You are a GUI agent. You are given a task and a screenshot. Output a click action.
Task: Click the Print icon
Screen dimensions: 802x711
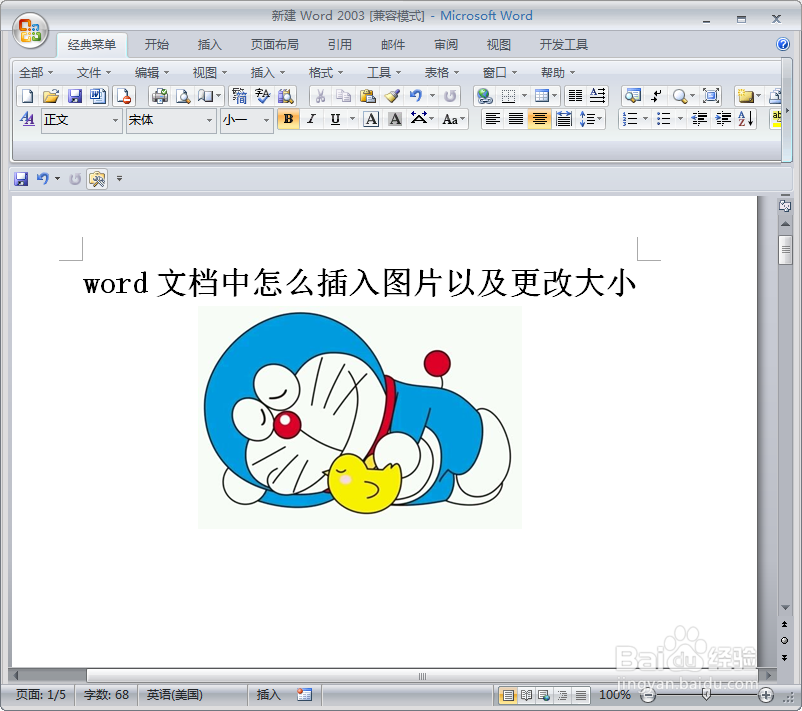(160, 96)
